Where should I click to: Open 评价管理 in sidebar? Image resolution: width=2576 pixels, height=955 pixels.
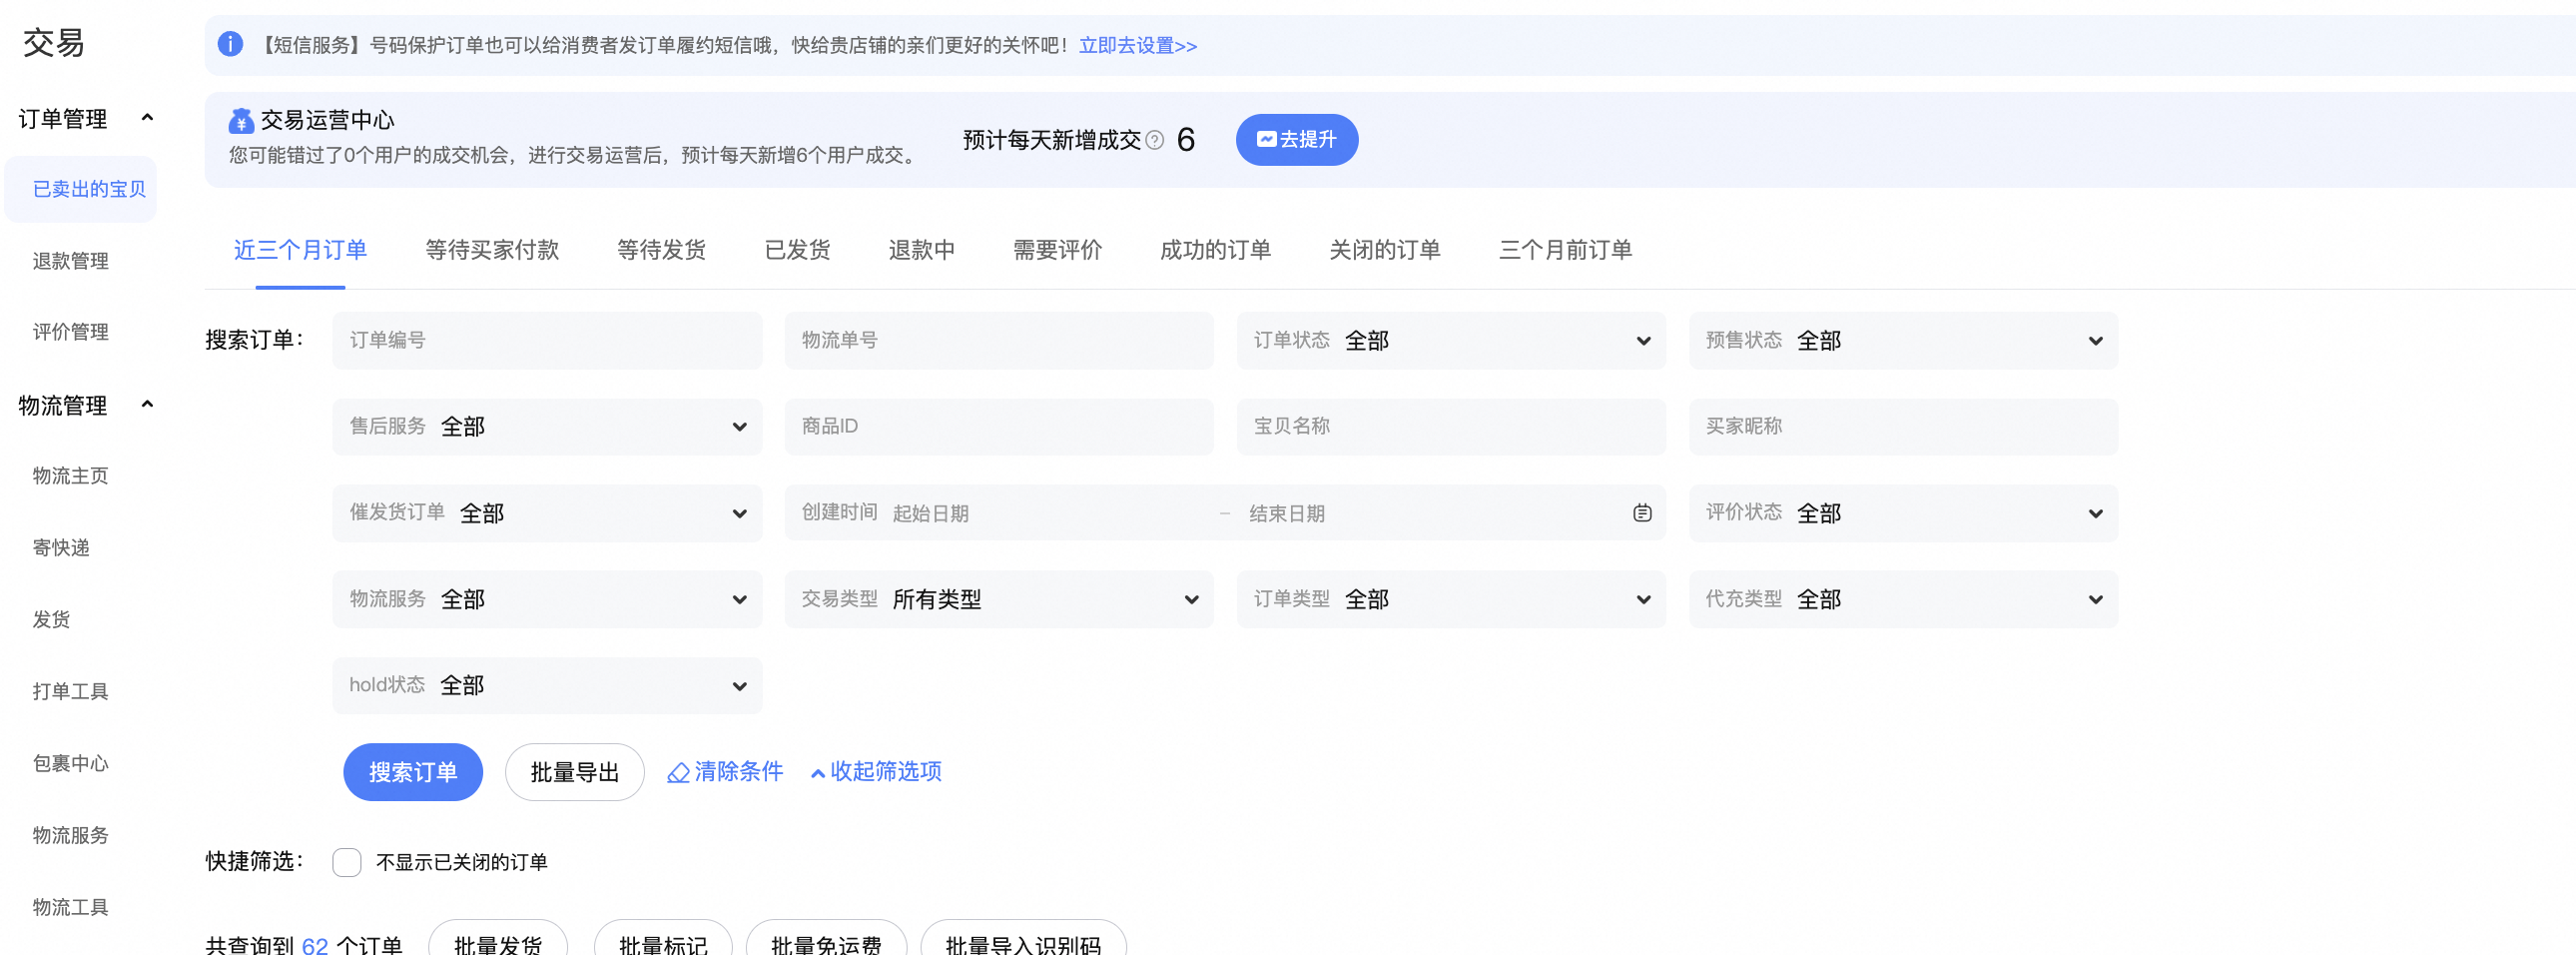70,332
